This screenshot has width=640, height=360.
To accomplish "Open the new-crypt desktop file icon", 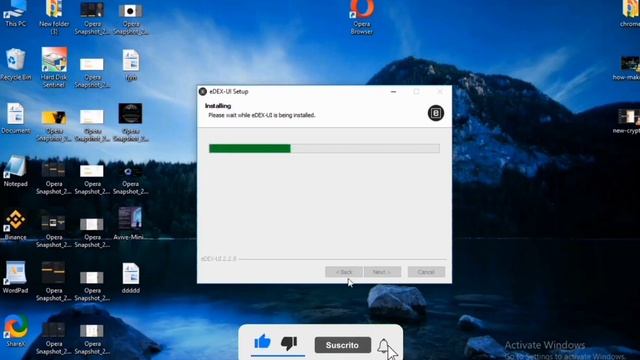I will point(629,121).
